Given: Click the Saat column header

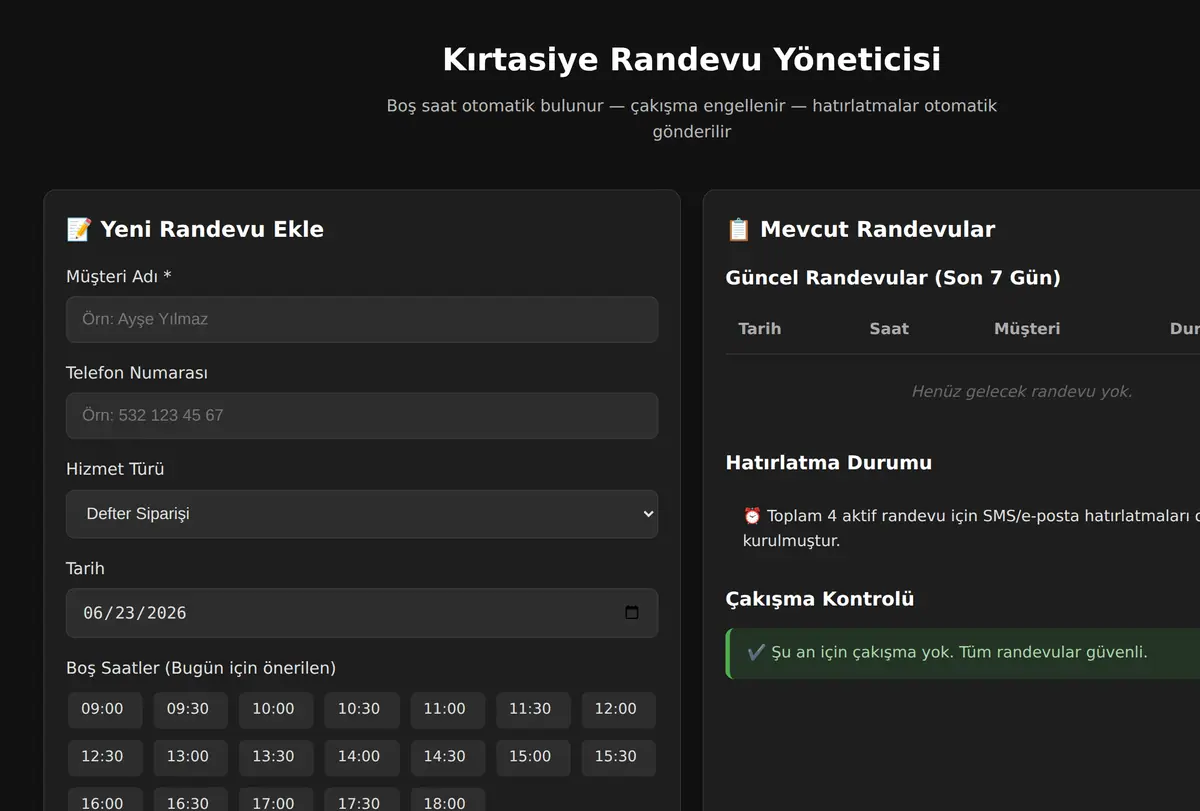Looking at the screenshot, I should [889, 329].
